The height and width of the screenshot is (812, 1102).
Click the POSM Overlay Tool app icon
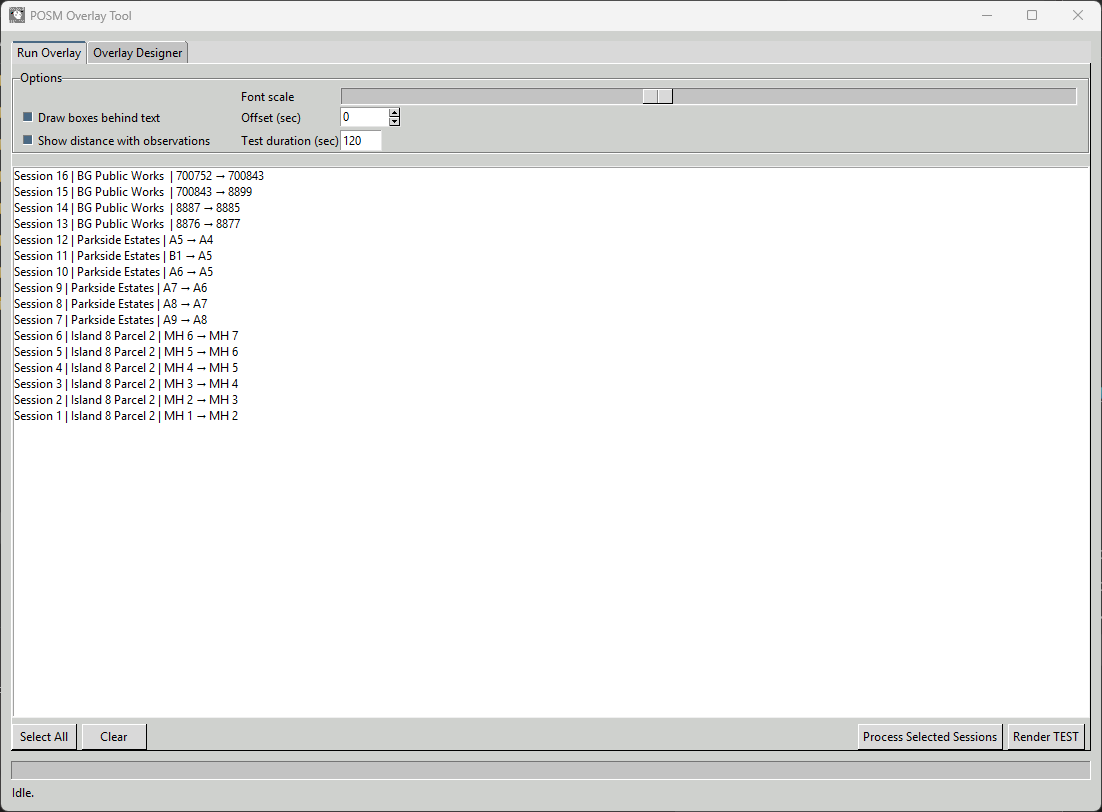17,15
